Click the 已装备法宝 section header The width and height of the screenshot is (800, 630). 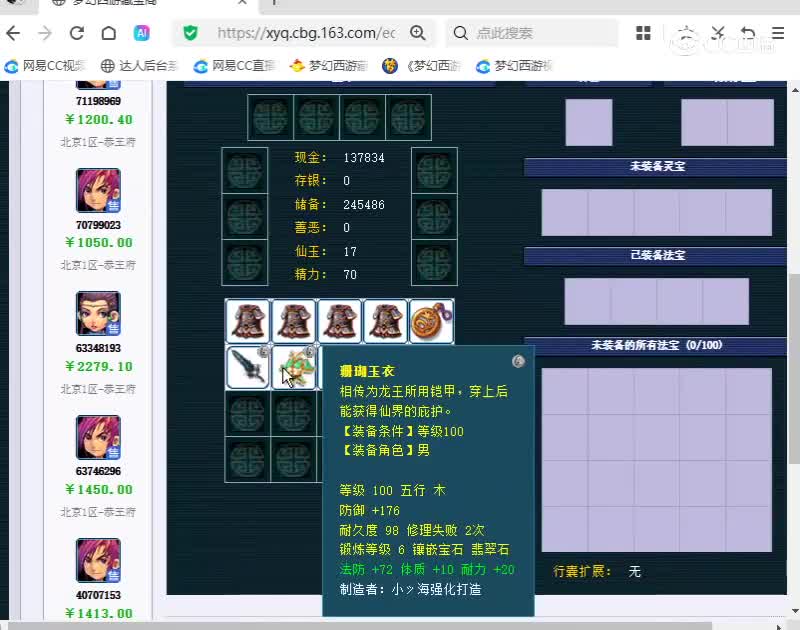(x=656, y=255)
